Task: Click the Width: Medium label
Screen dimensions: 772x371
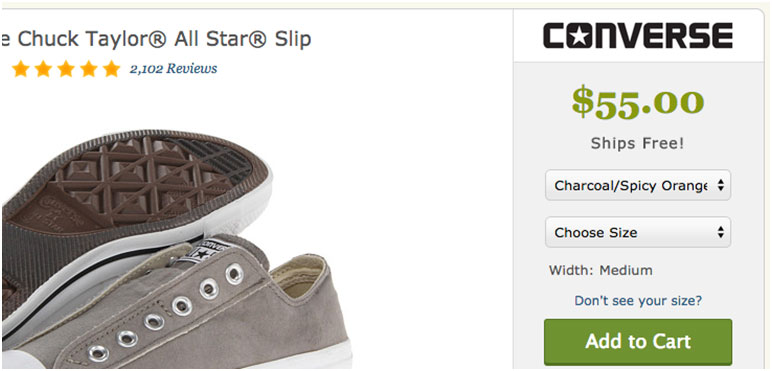Action: [601, 270]
